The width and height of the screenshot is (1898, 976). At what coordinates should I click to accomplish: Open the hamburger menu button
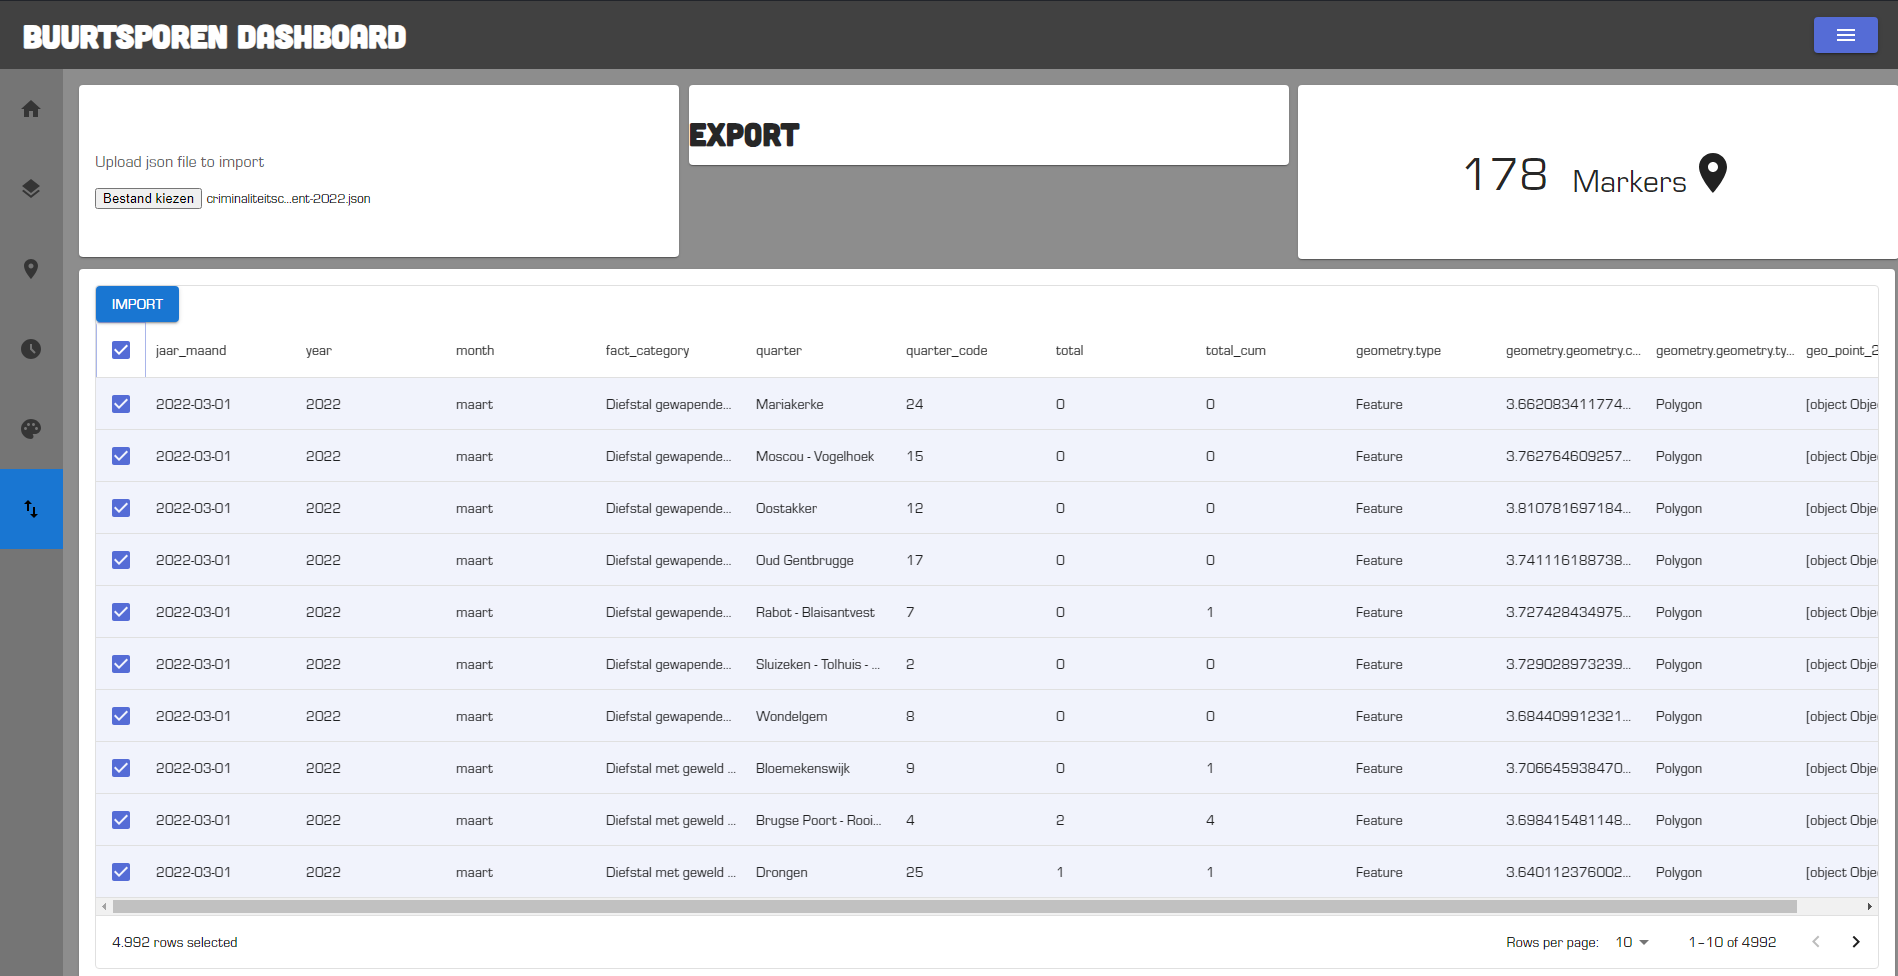click(x=1845, y=35)
